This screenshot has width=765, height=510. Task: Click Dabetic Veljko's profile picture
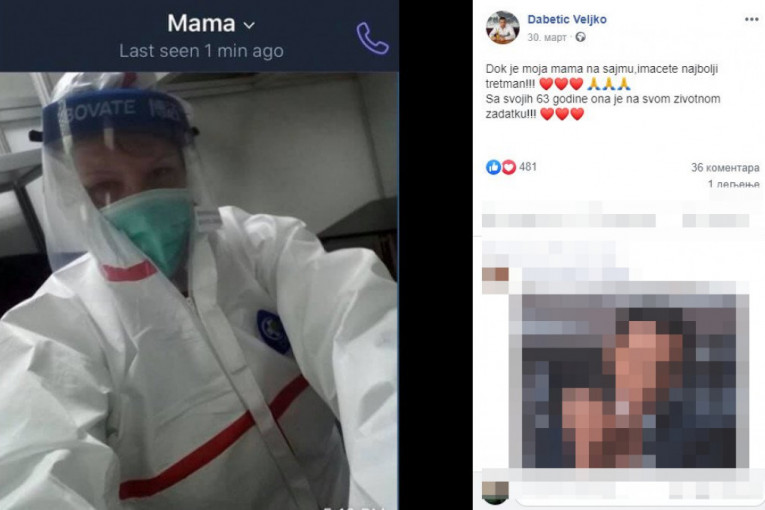(503, 27)
